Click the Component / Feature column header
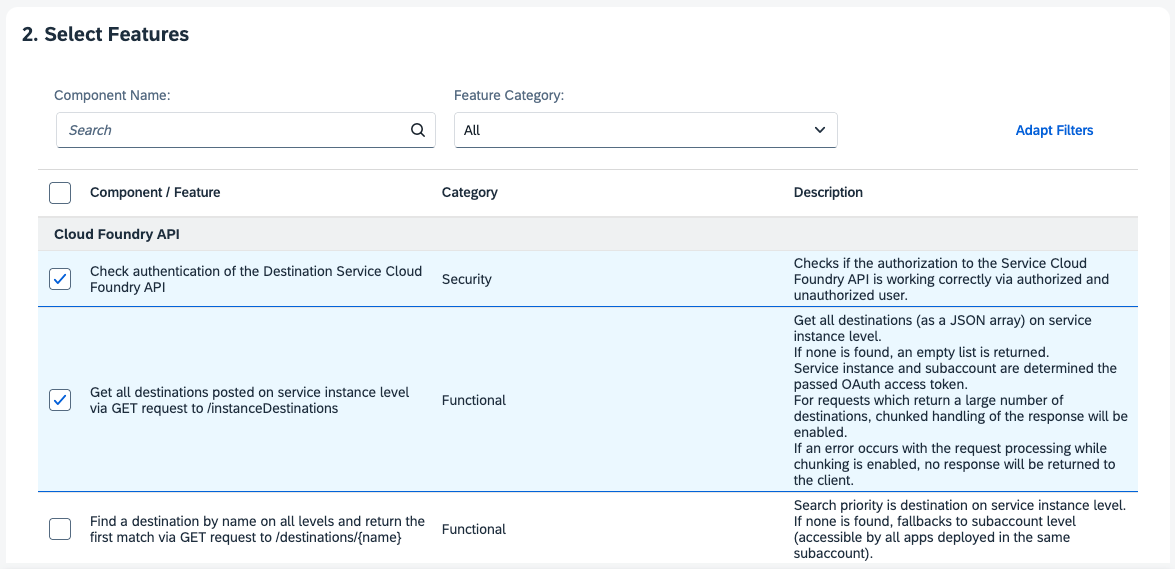This screenshot has height=569, width=1175. tap(155, 193)
